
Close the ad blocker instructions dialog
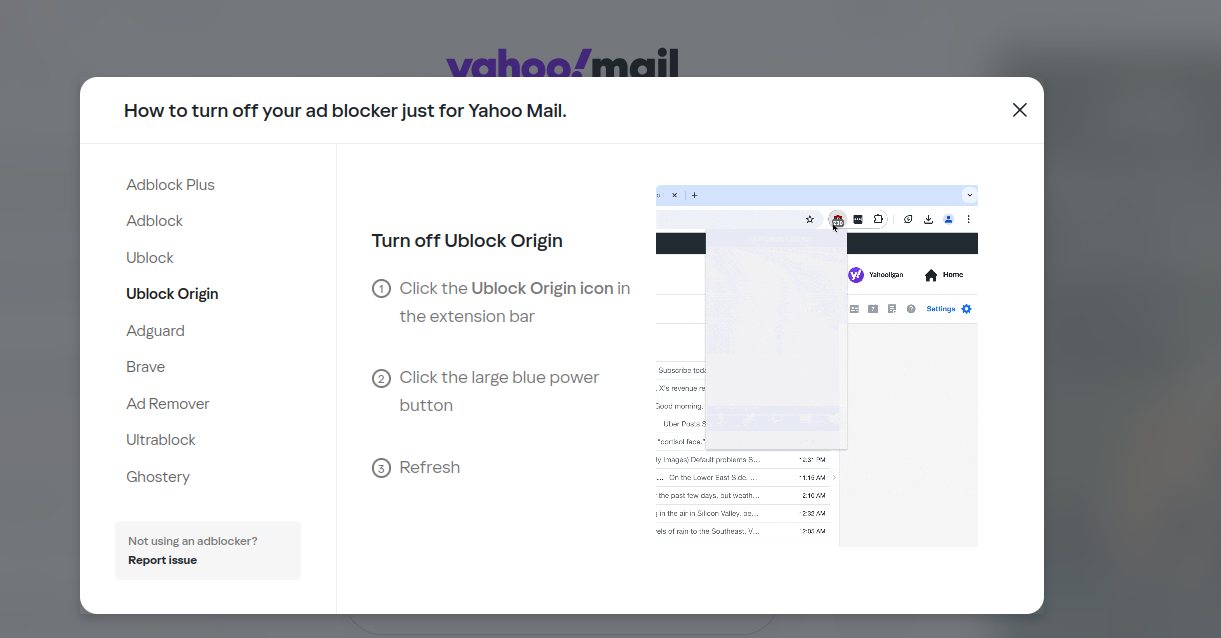tap(1019, 110)
